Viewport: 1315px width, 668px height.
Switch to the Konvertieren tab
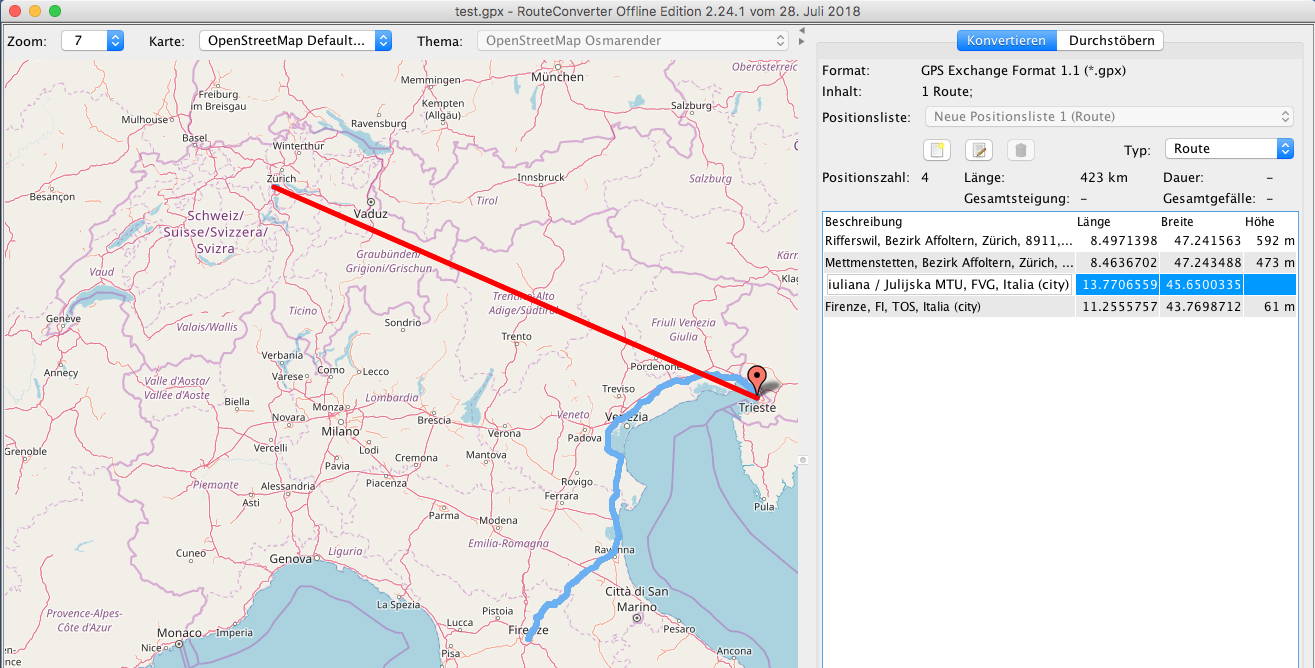pos(1006,41)
